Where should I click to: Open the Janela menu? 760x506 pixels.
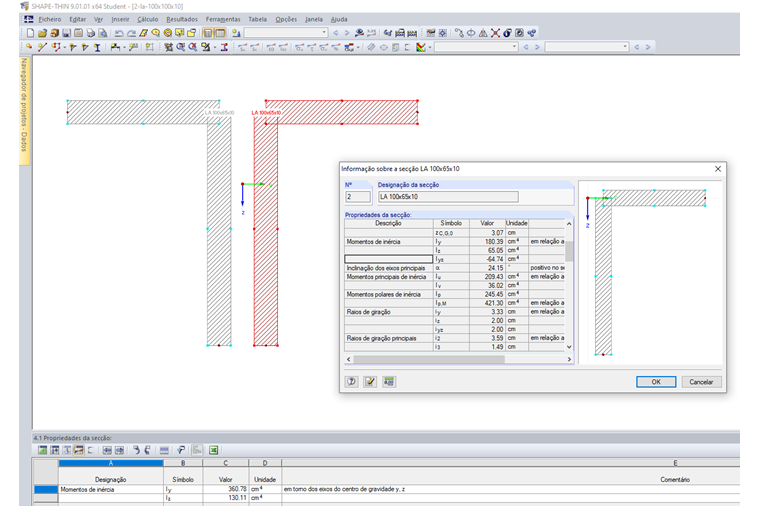314,19
